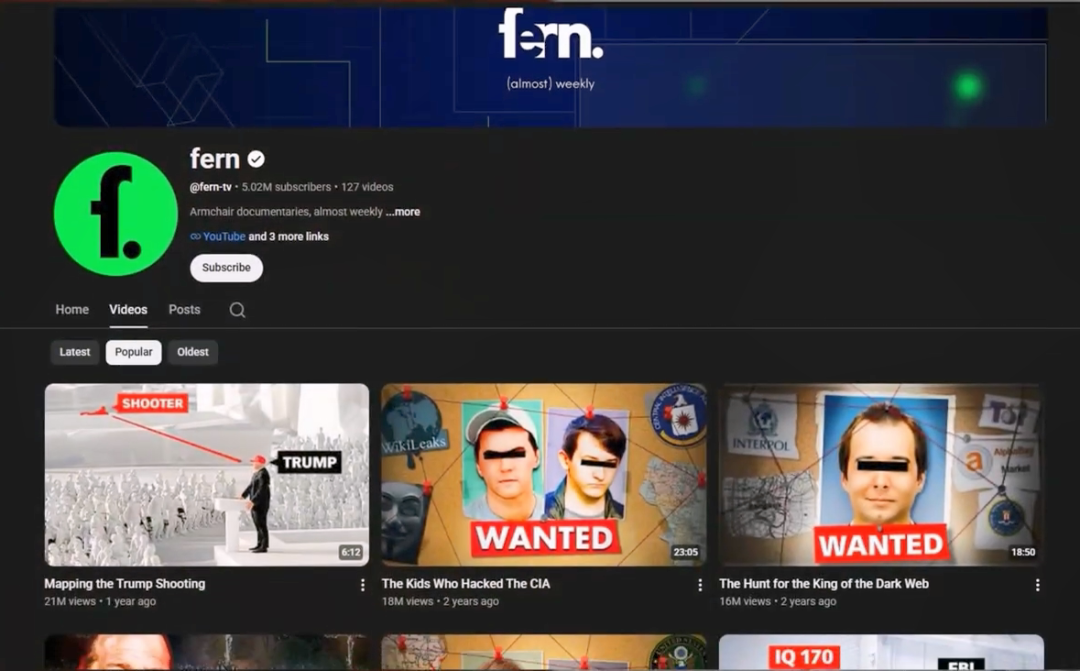This screenshot has width=1080, height=671.
Task: Click '16M views • 2 years ago' text
Action: coord(778,601)
